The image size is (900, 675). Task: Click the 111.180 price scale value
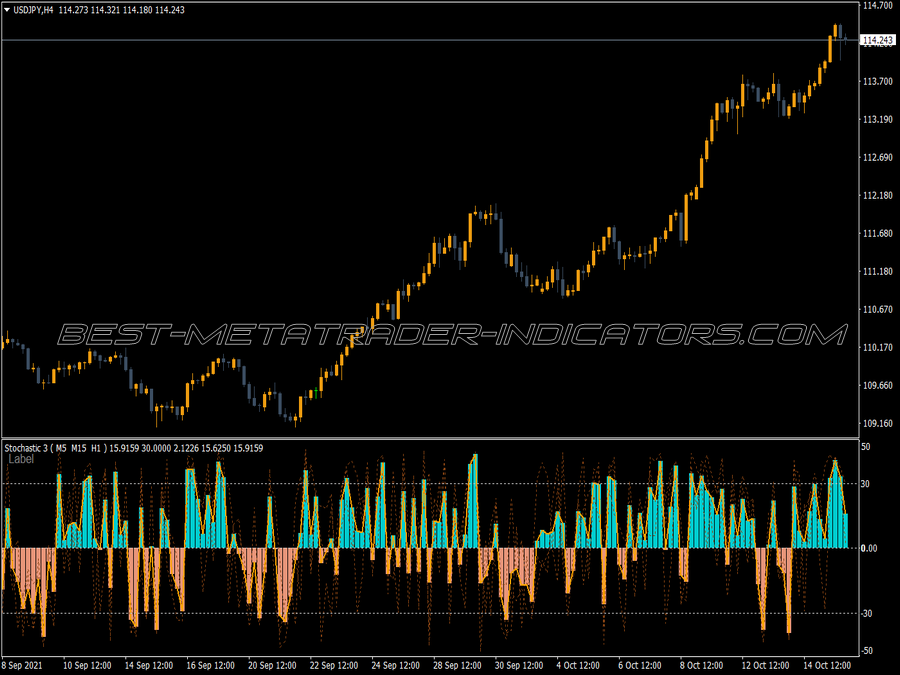click(878, 271)
